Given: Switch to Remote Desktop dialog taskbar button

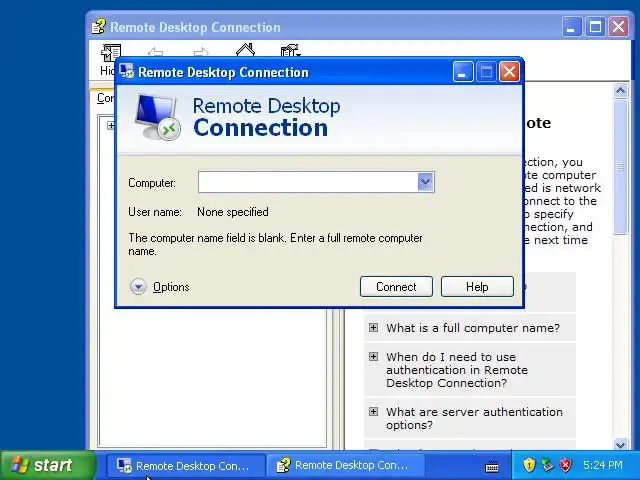Looking at the screenshot, I should point(185,465).
